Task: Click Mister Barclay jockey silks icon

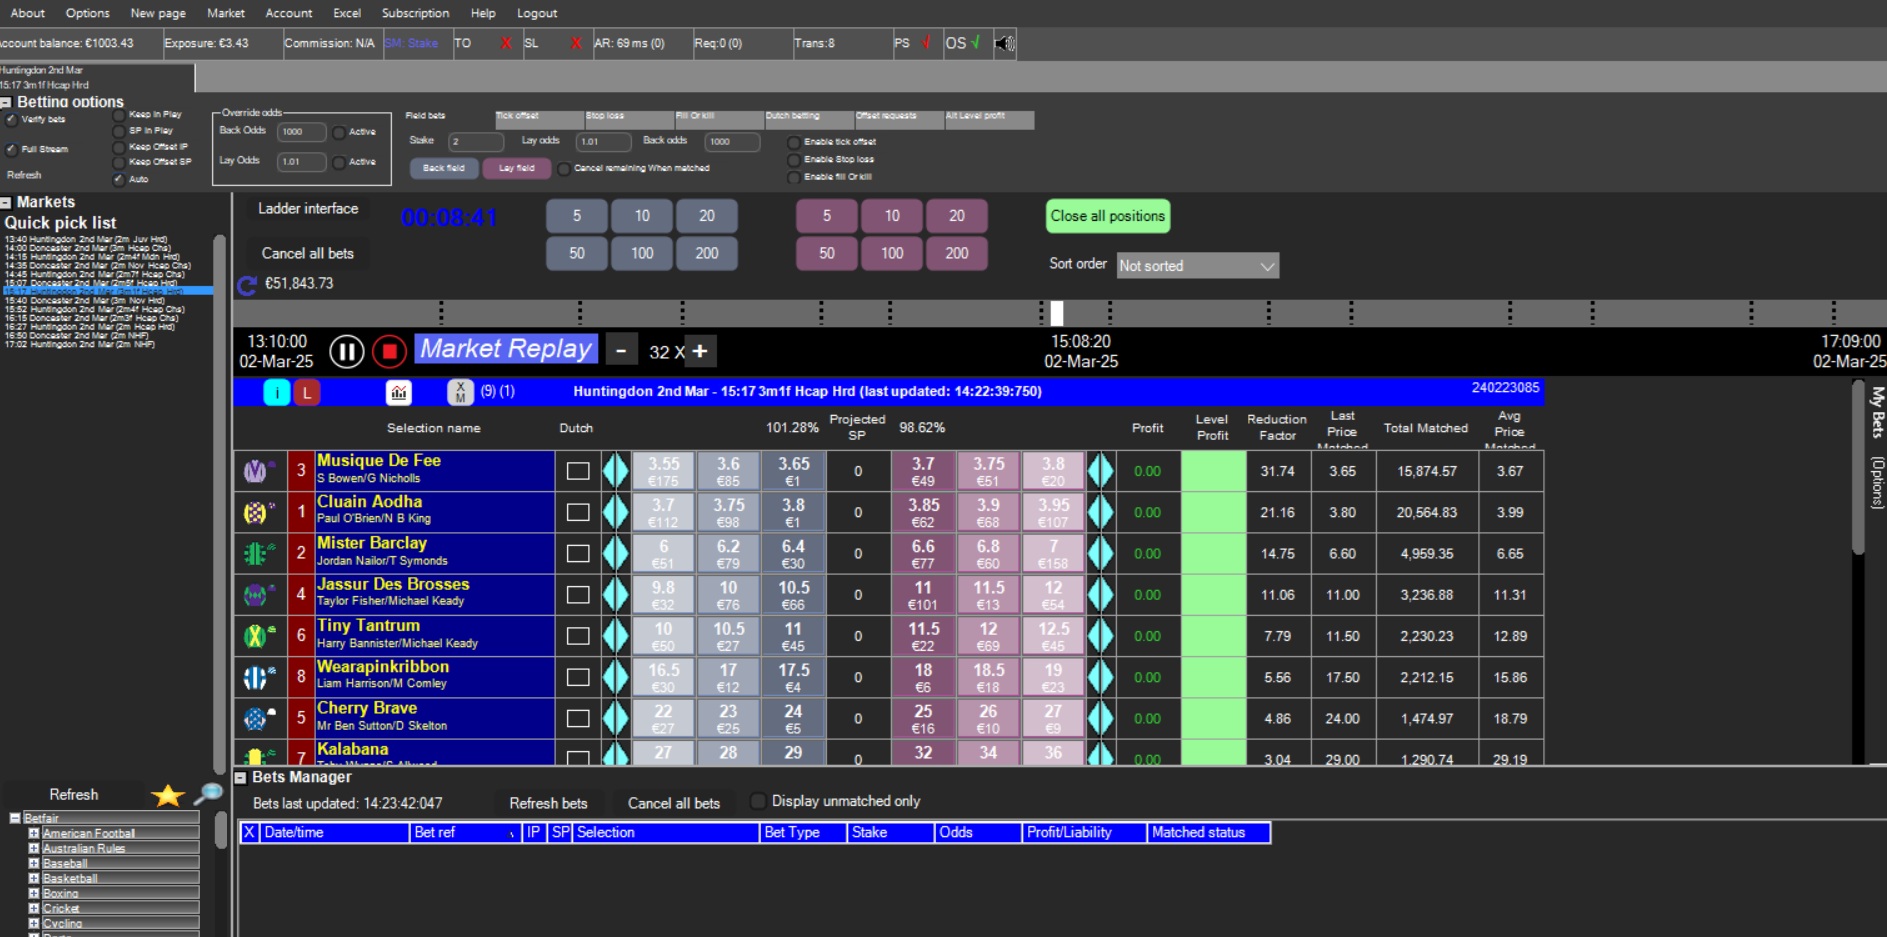Action: tap(257, 553)
